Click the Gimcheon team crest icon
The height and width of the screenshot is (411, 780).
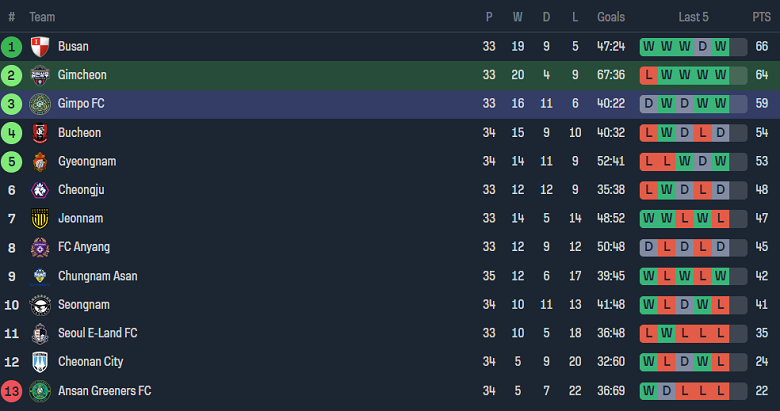[x=40, y=75]
